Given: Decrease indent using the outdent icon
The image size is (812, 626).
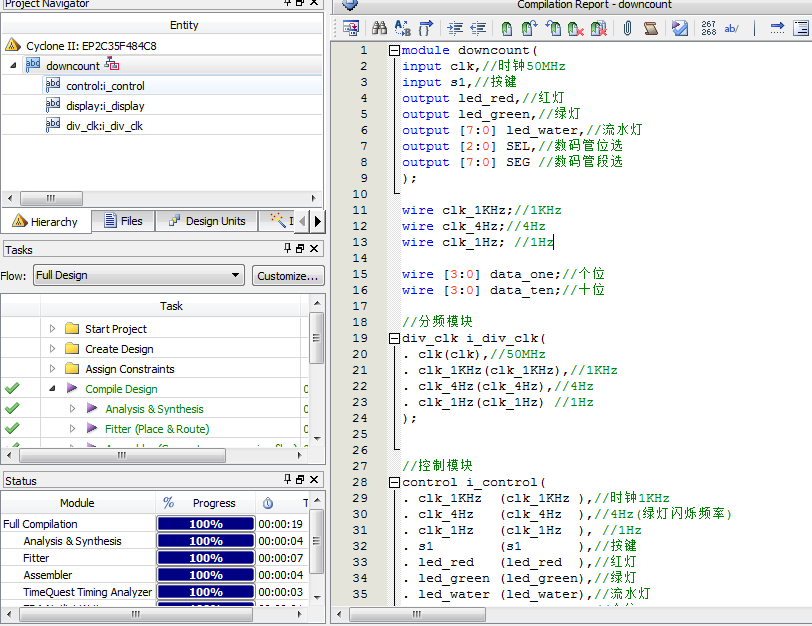Looking at the screenshot, I should 479,28.
